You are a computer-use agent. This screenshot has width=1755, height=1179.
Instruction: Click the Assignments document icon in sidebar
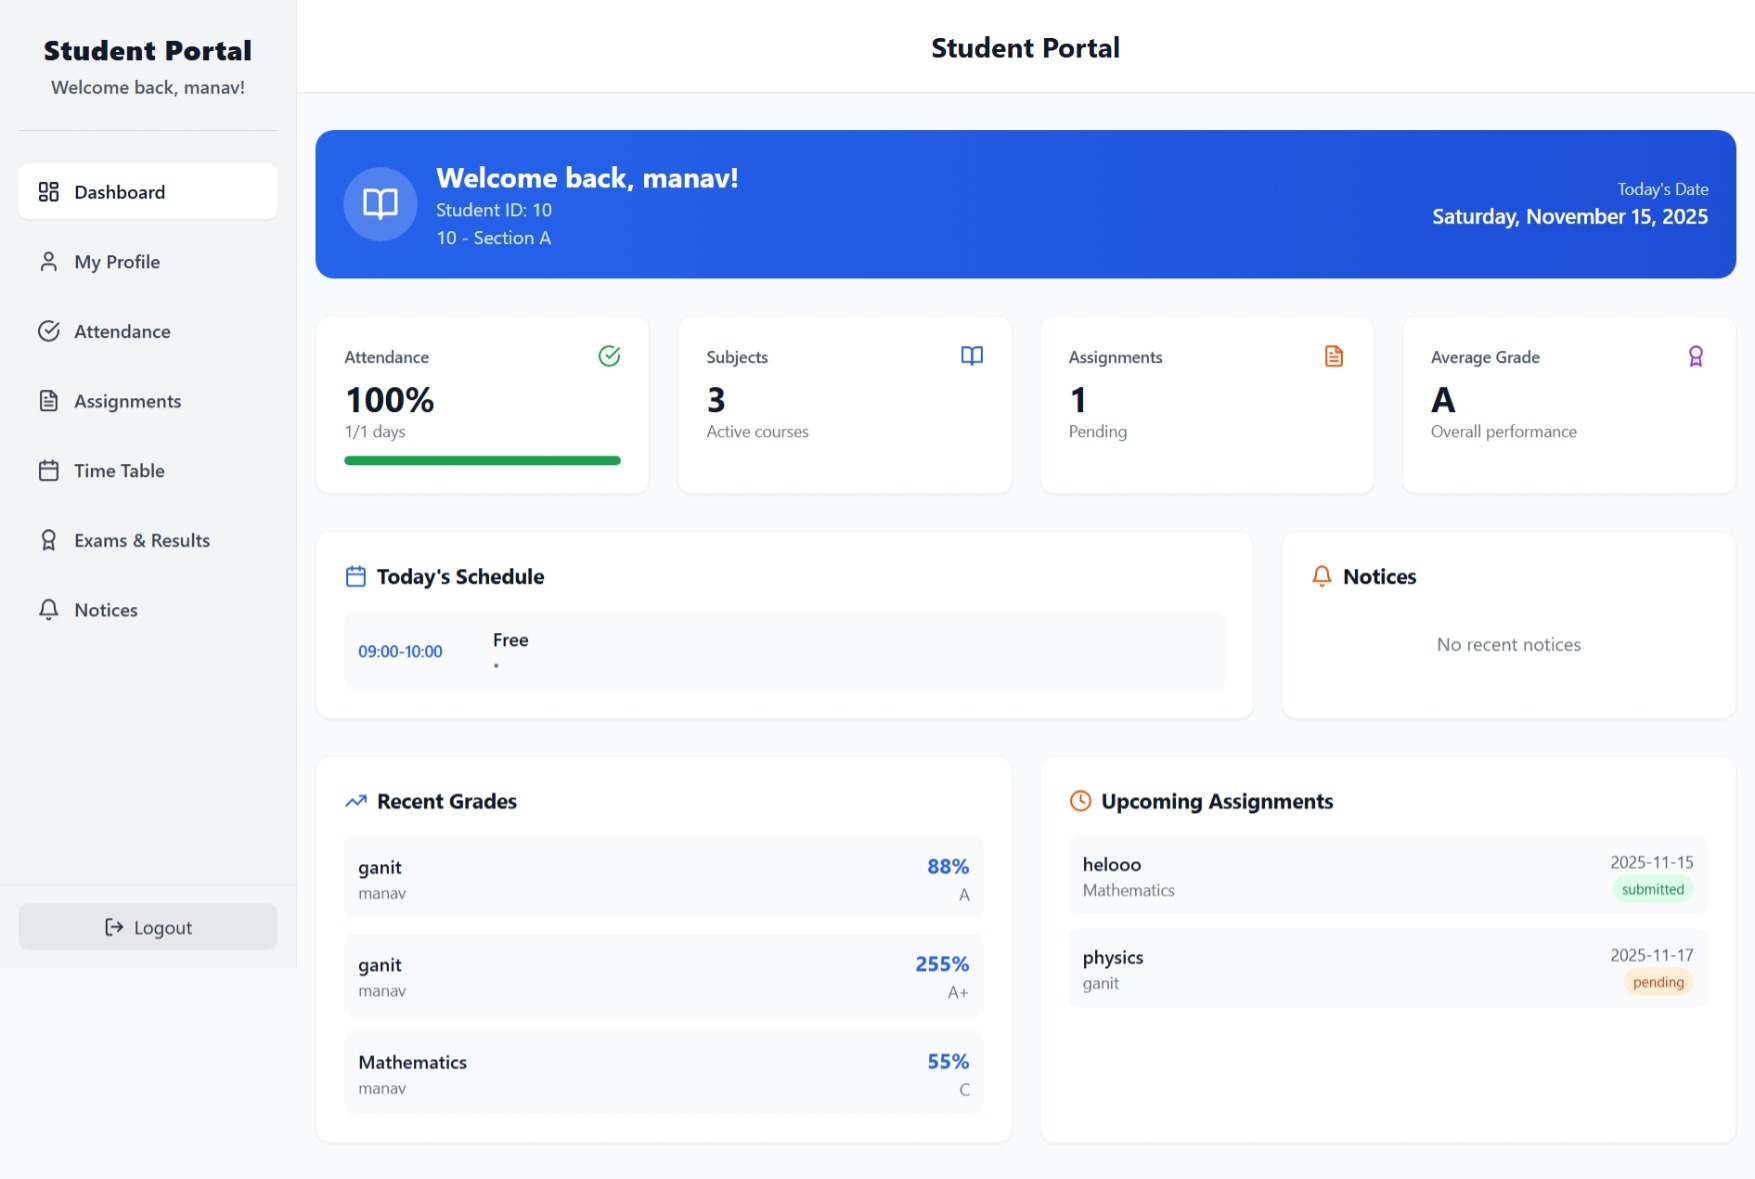48,400
